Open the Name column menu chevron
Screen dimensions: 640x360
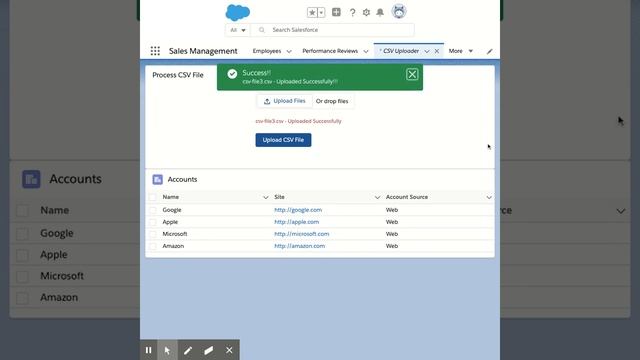coord(266,198)
